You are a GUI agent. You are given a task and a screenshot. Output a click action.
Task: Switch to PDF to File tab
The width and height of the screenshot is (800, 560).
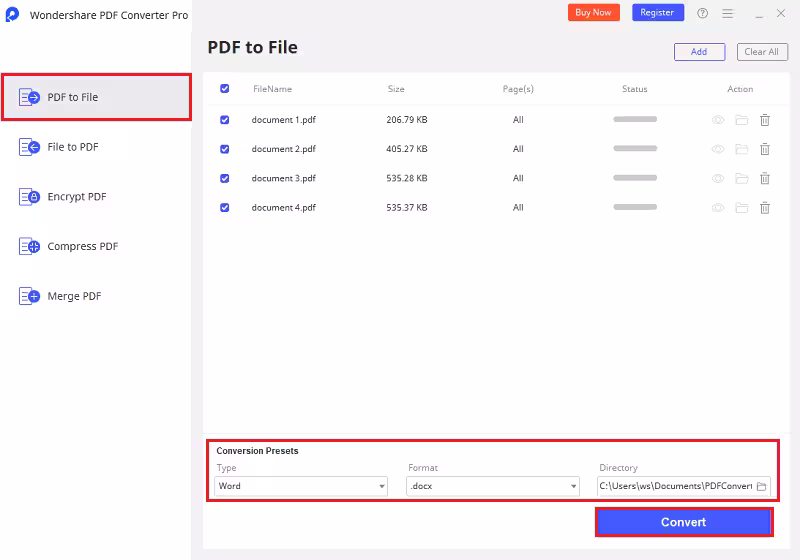click(x=96, y=97)
